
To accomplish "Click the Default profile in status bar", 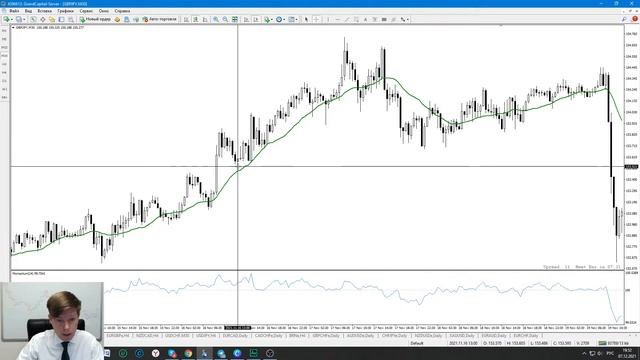I will (x=417, y=343).
